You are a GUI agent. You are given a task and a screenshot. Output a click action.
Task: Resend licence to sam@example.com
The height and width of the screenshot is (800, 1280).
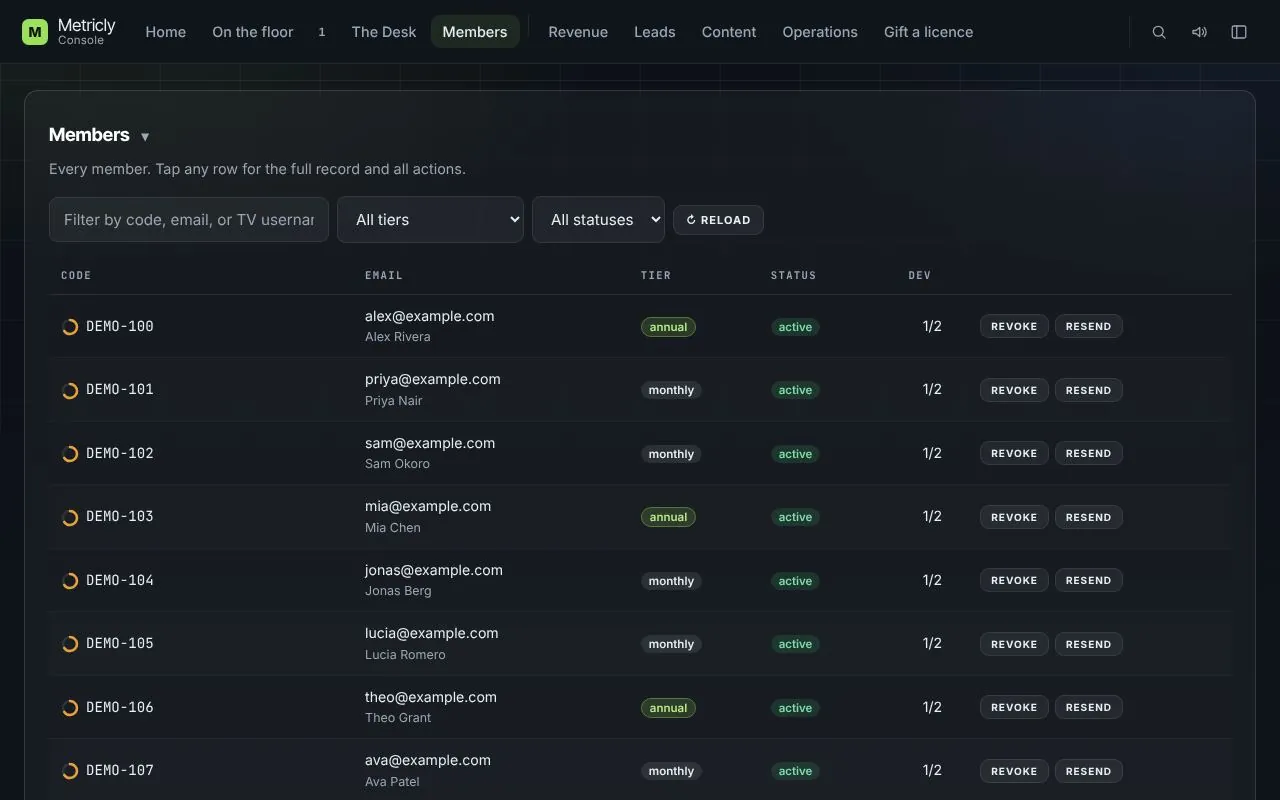coord(1089,453)
